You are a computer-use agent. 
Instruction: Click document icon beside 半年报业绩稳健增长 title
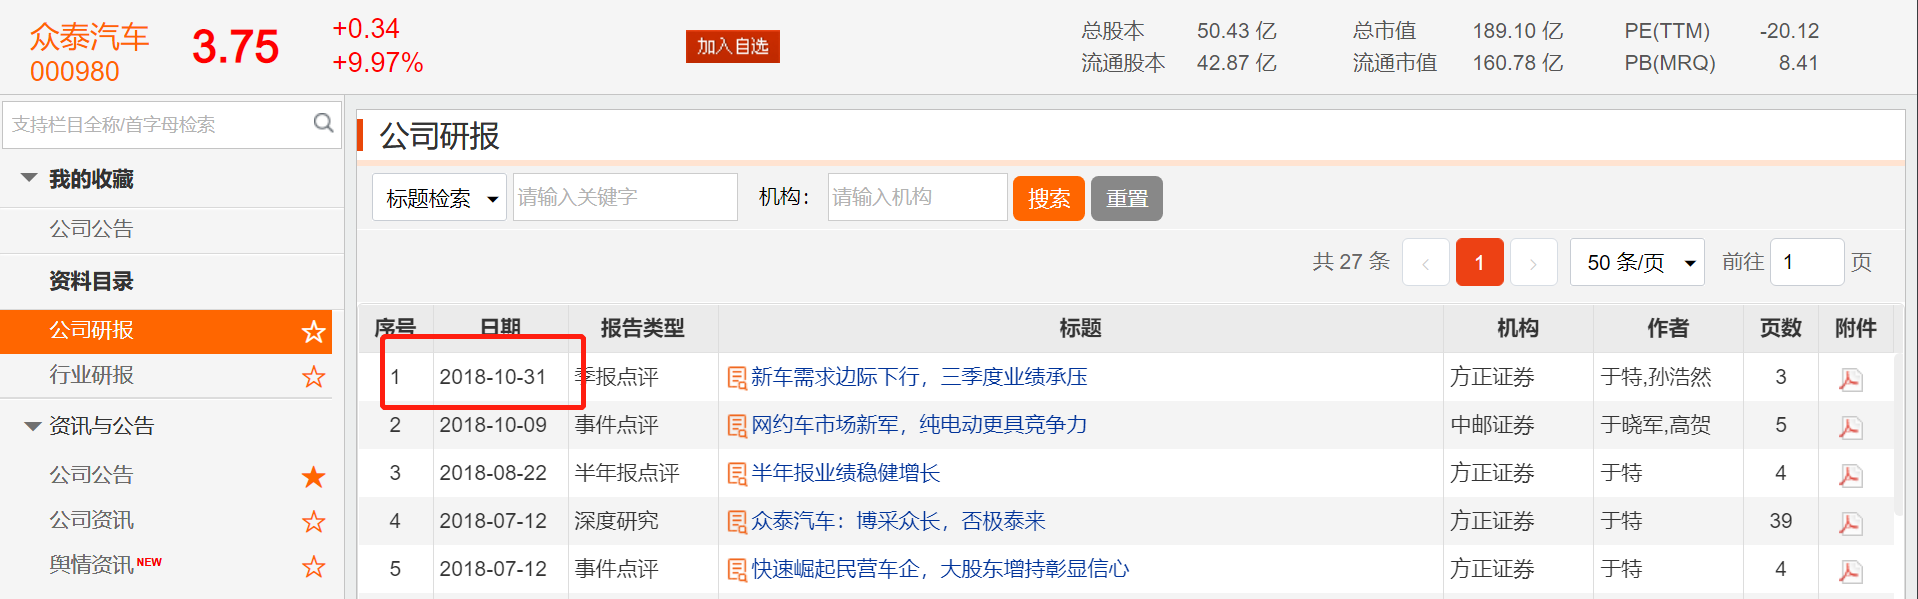click(737, 474)
